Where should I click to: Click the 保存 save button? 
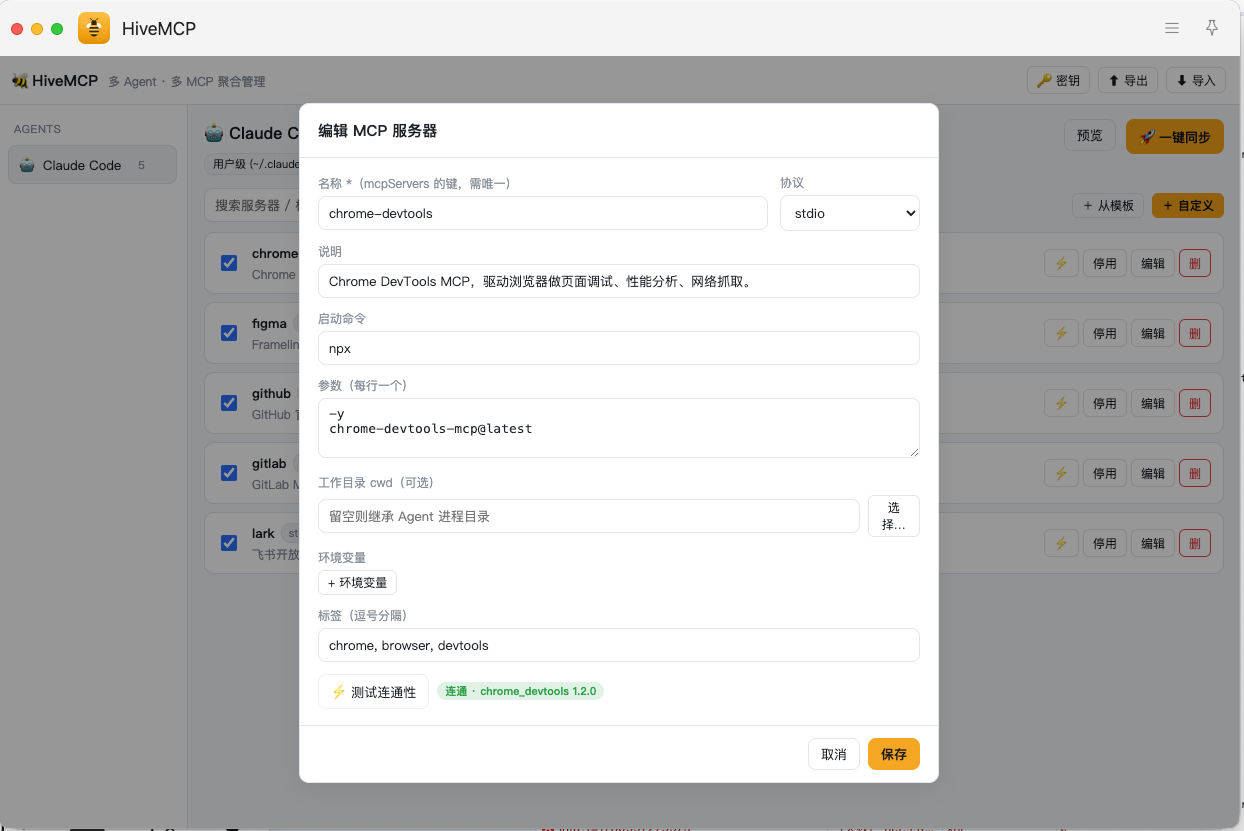(894, 754)
